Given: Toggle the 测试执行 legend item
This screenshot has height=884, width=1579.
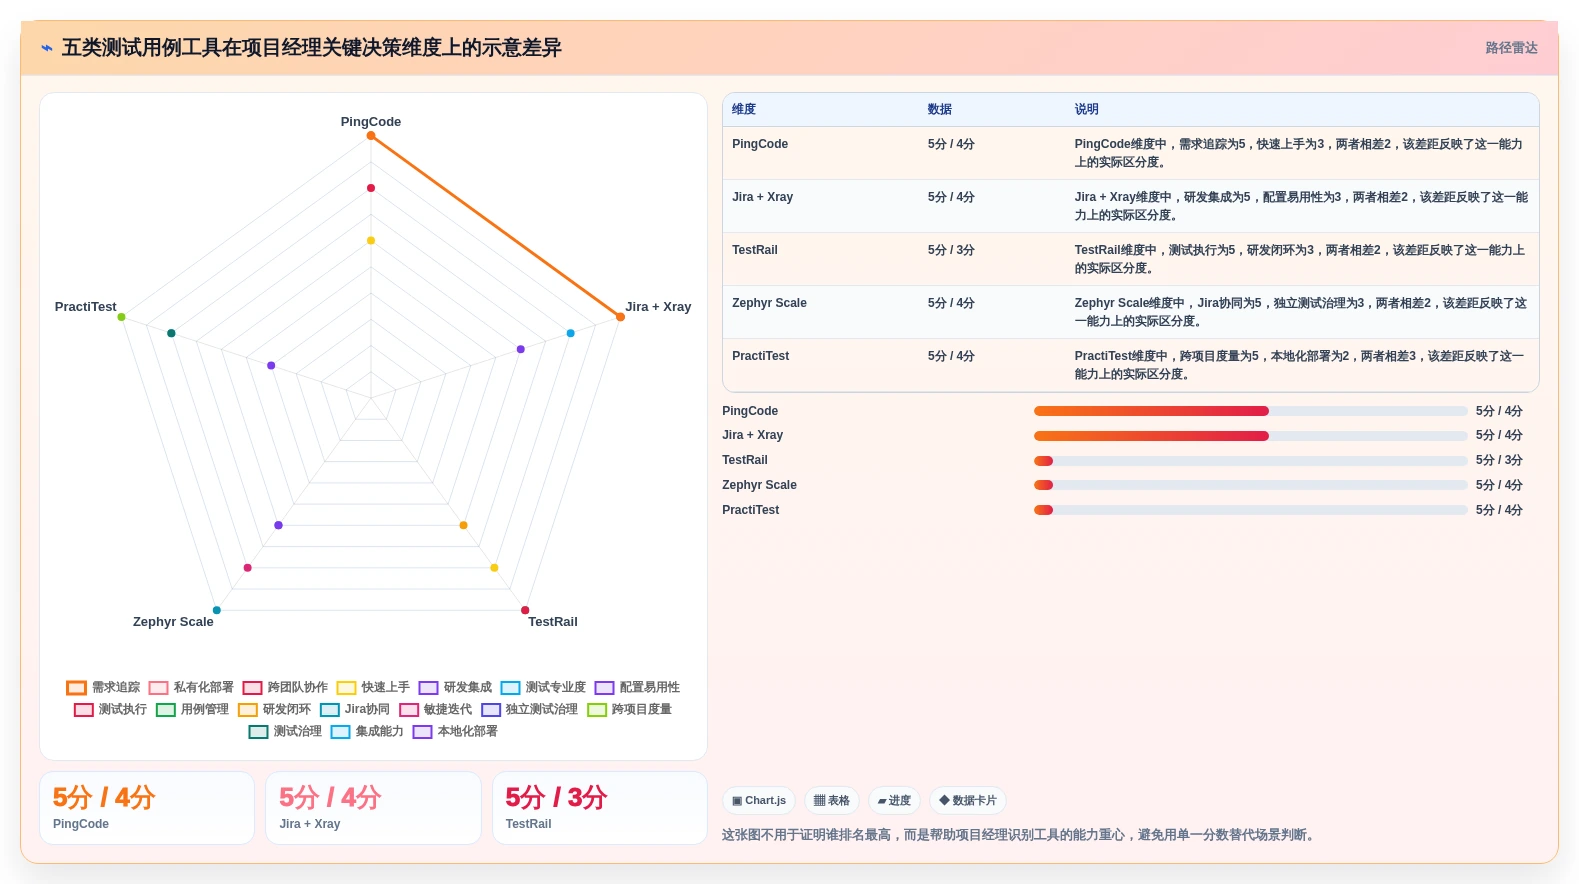Looking at the screenshot, I should (x=110, y=709).
